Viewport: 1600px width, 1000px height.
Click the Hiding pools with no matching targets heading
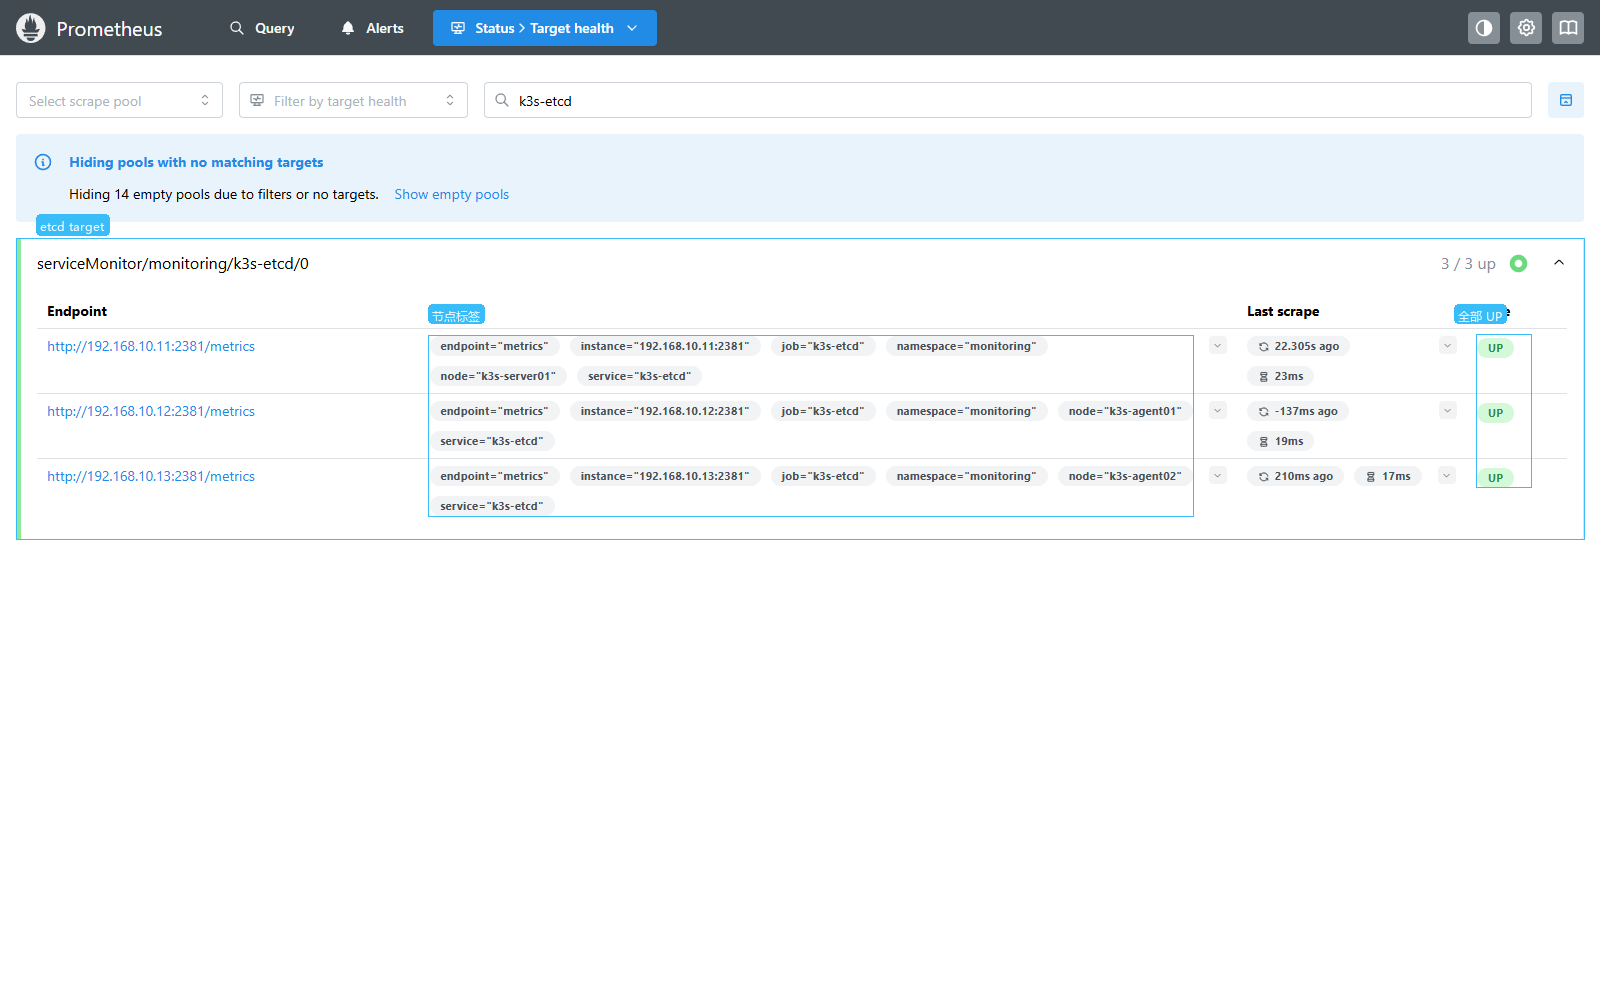[x=196, y=162]
